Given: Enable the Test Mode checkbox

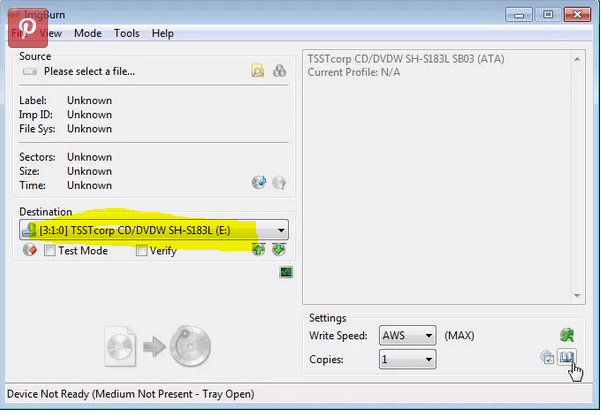Looking at the screenshot, I should pyautogui.click(x=49, y=251).
